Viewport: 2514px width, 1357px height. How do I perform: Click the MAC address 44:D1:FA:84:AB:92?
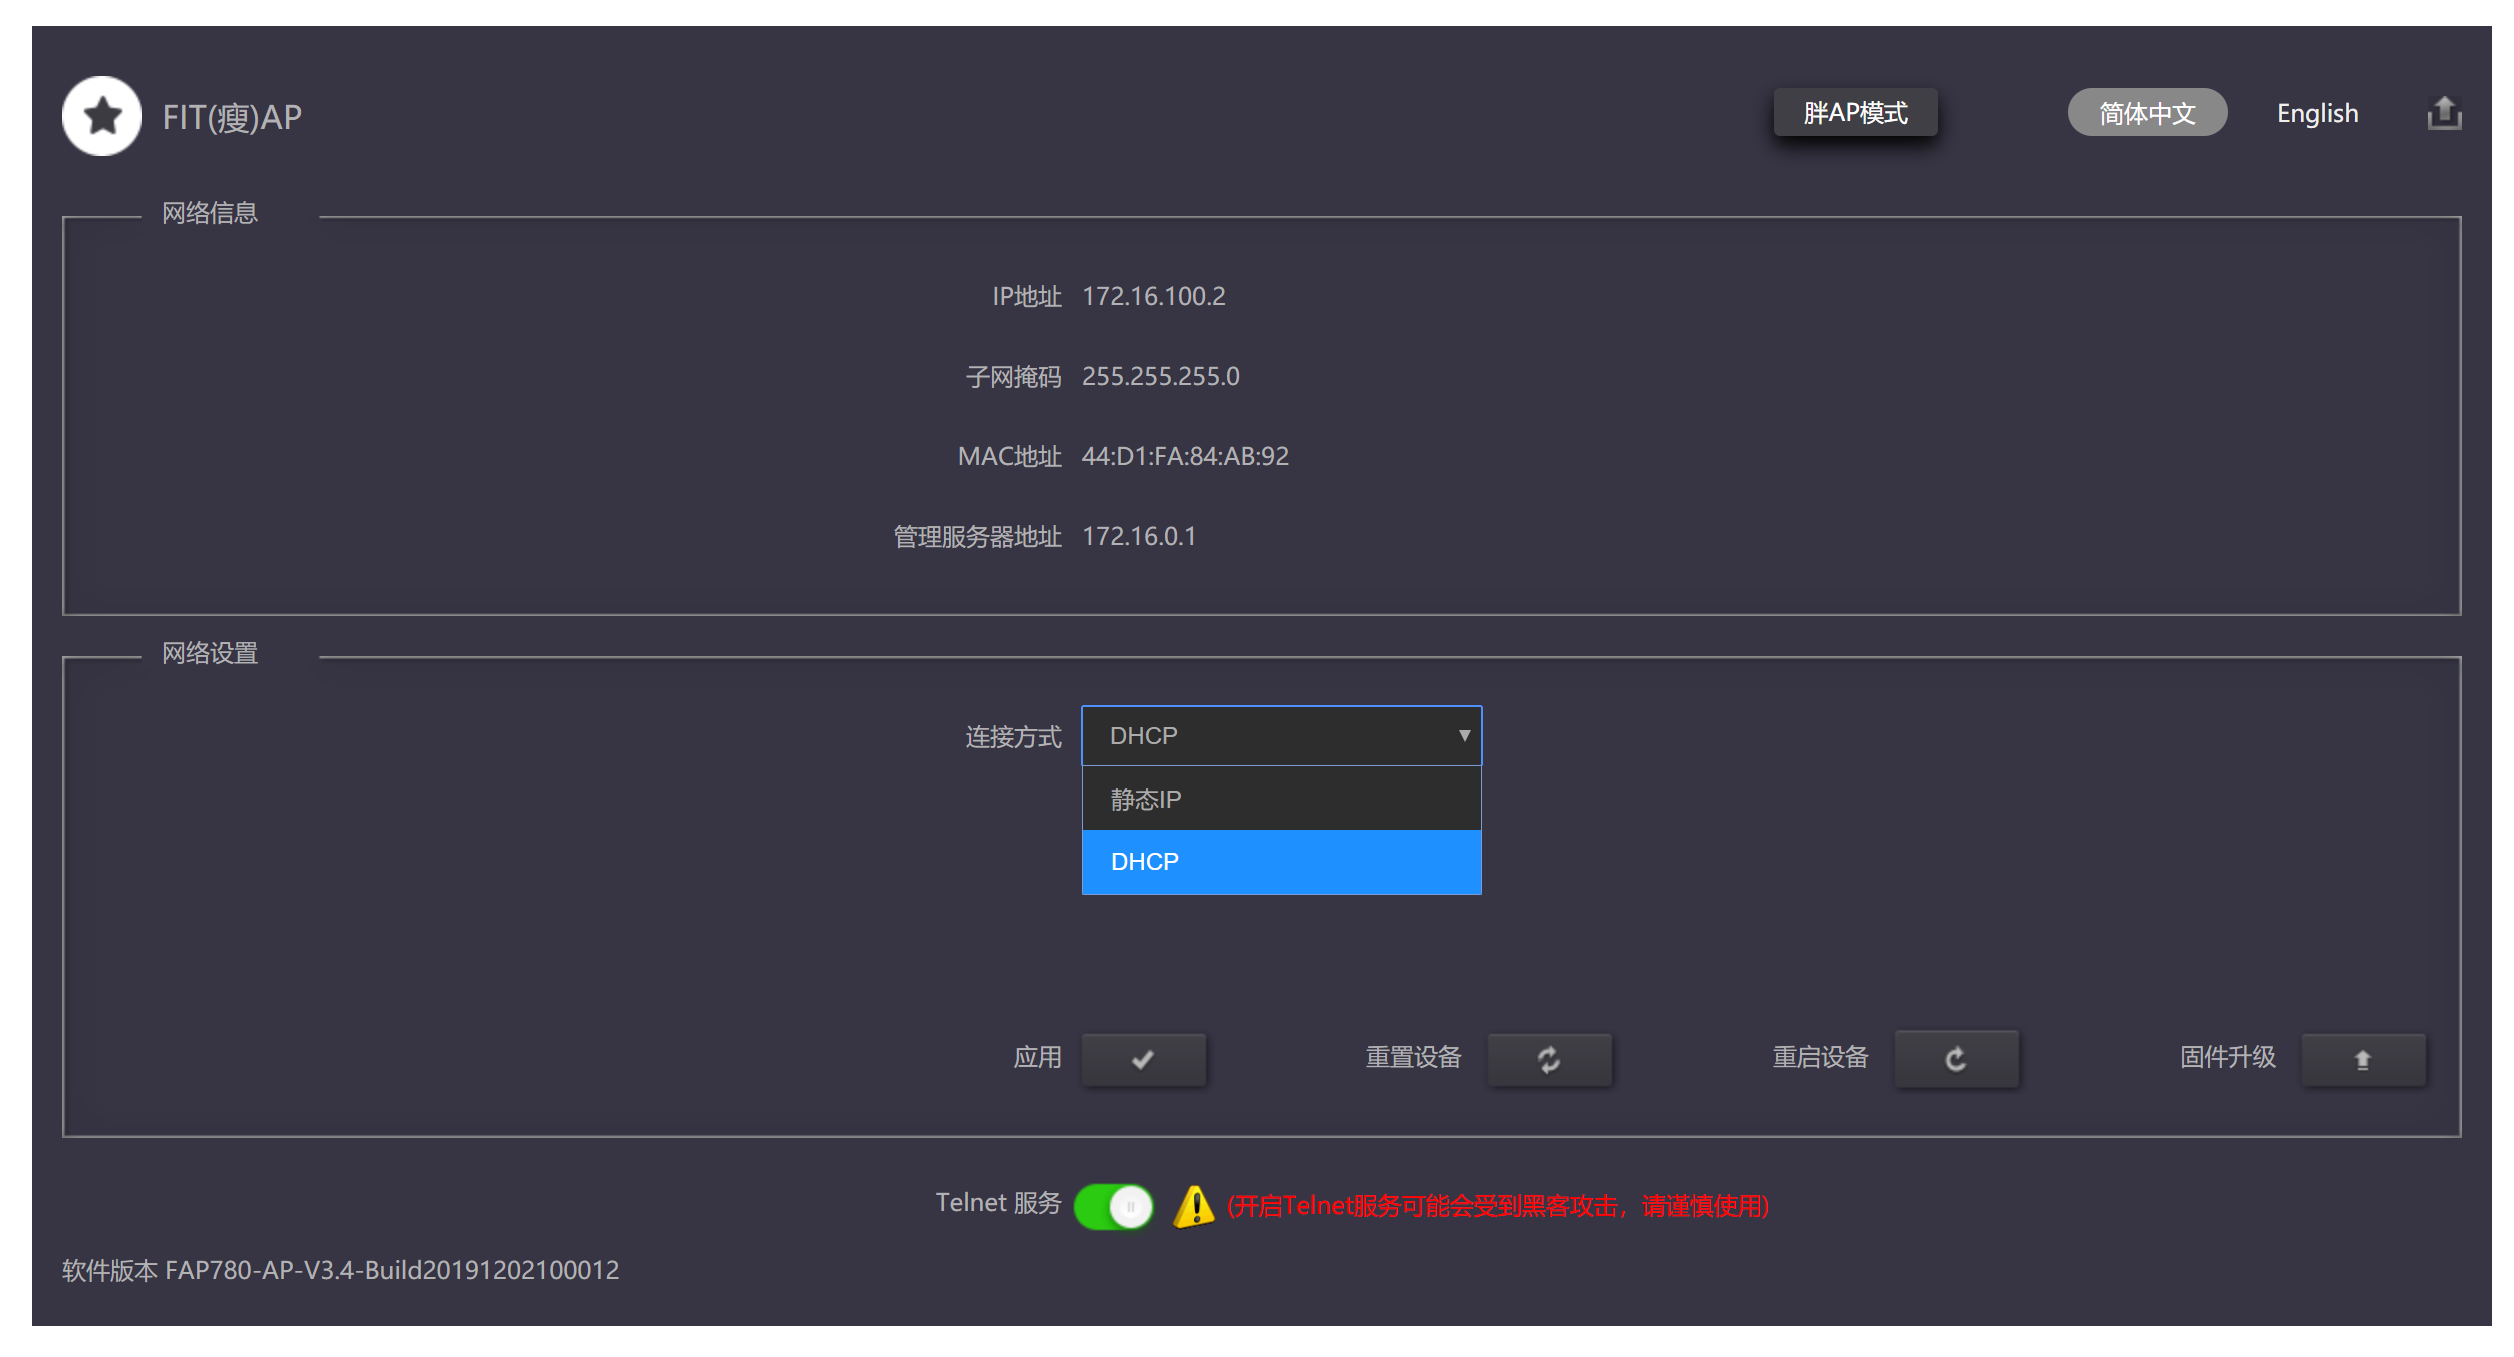1184,456
